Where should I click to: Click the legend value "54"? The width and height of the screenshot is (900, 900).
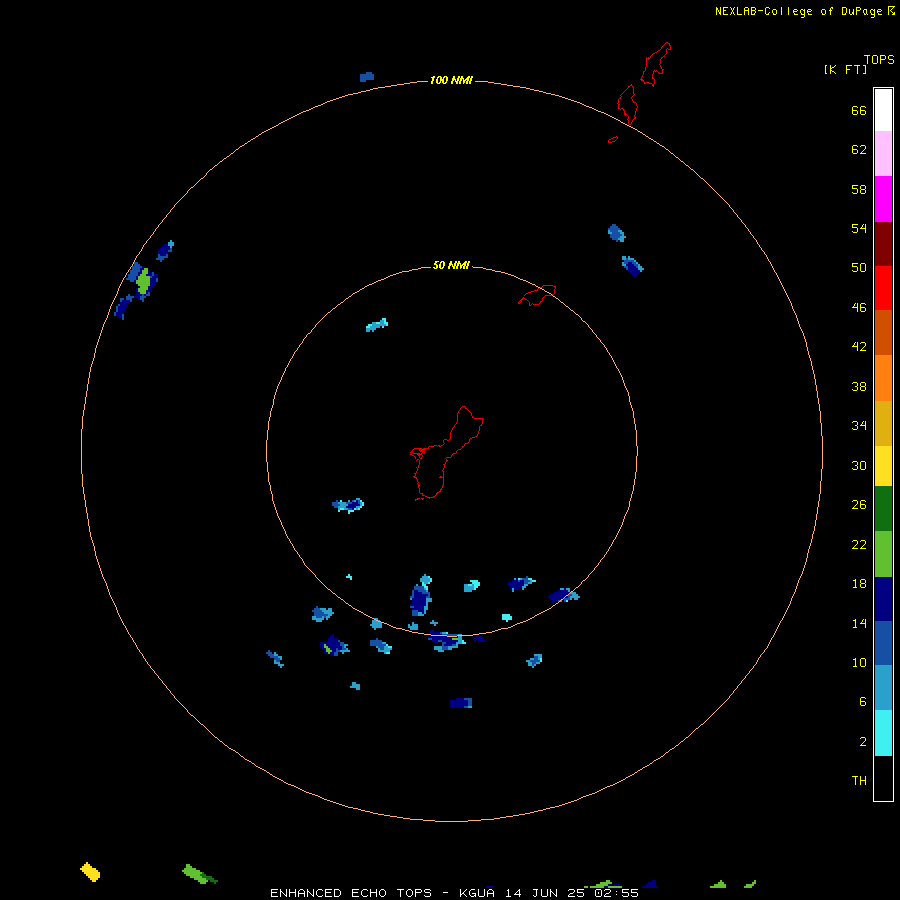pyautogui.click(x=859, y=228)
